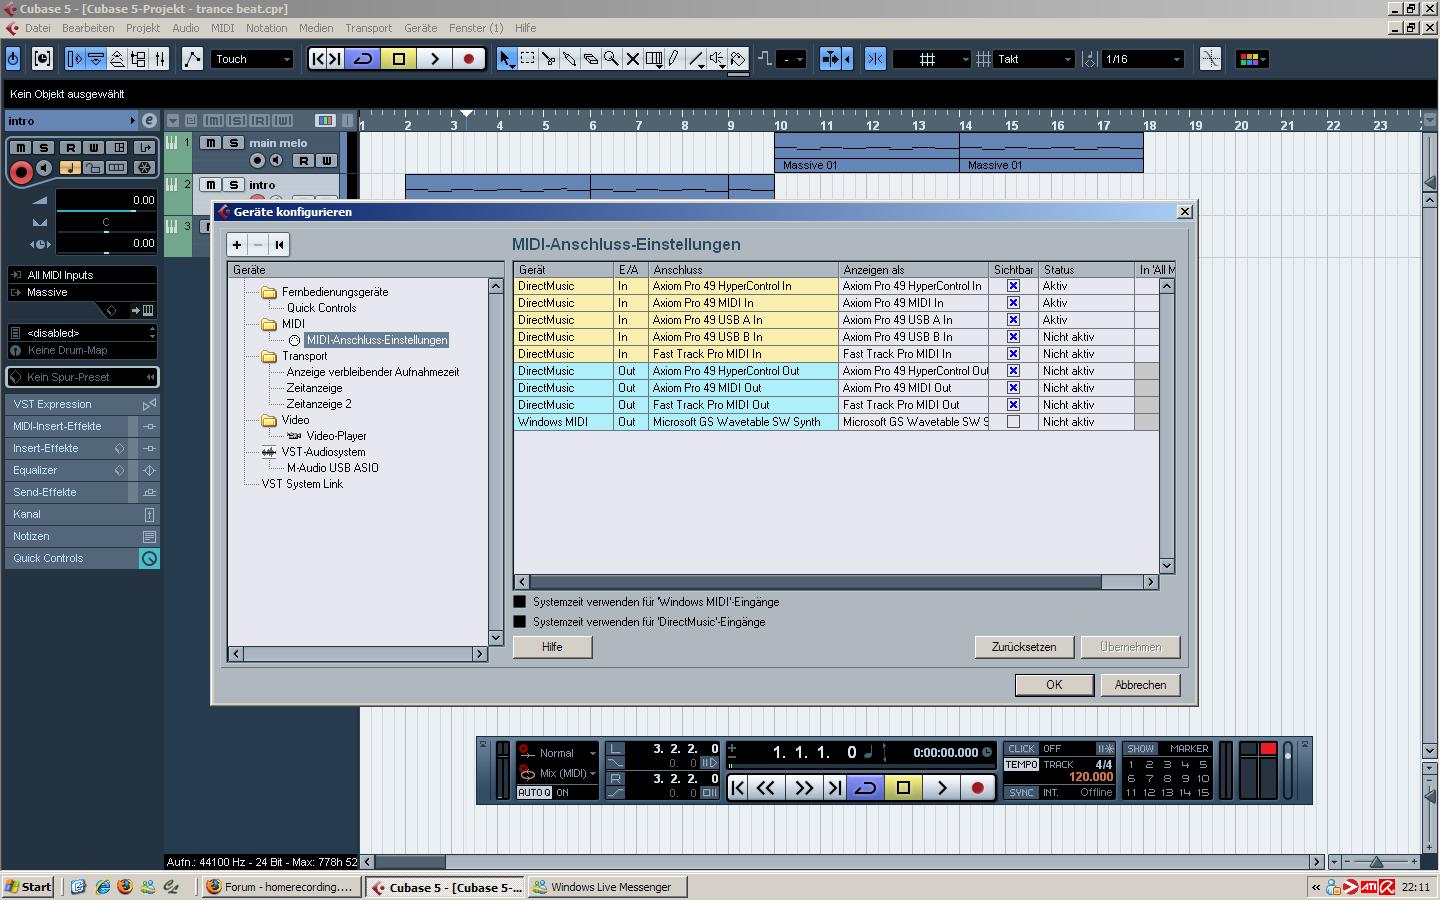The image size is (1440, 900).
Task: Select M-Audio USB ASIO tree item
Action: pyautogui.click(x=332, y=468)
